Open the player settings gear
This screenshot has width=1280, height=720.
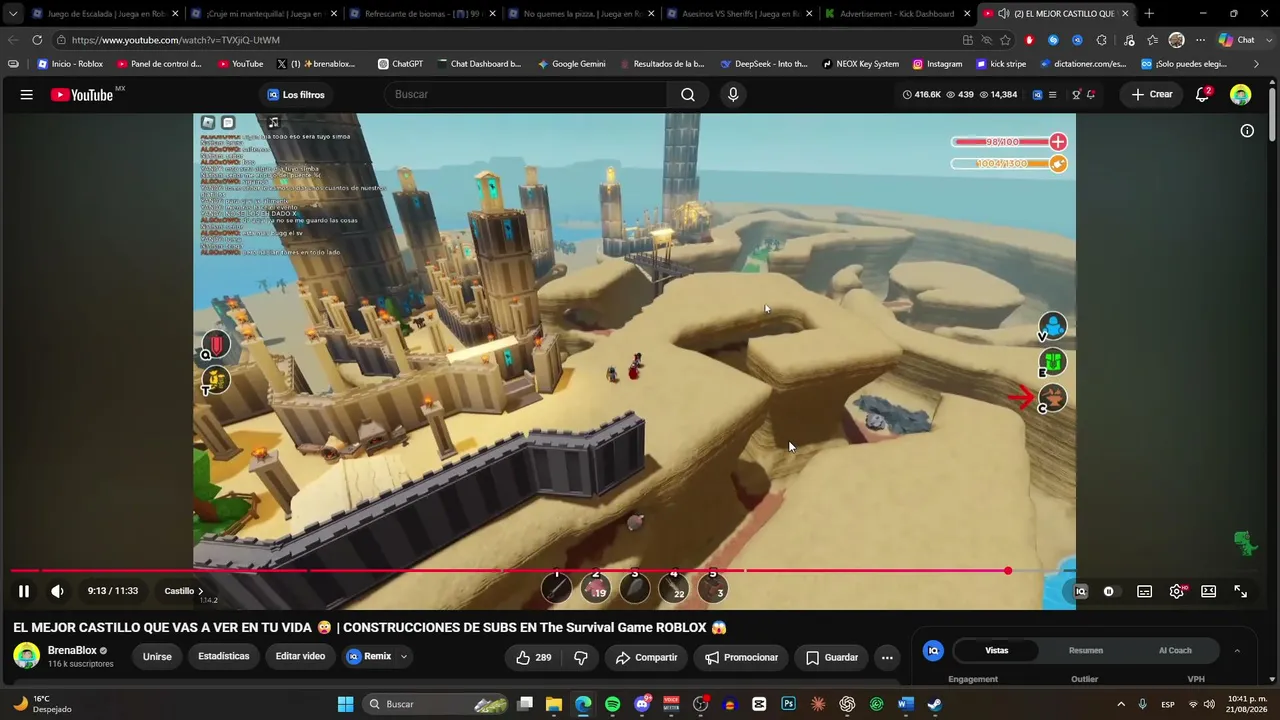(1177, 591)
